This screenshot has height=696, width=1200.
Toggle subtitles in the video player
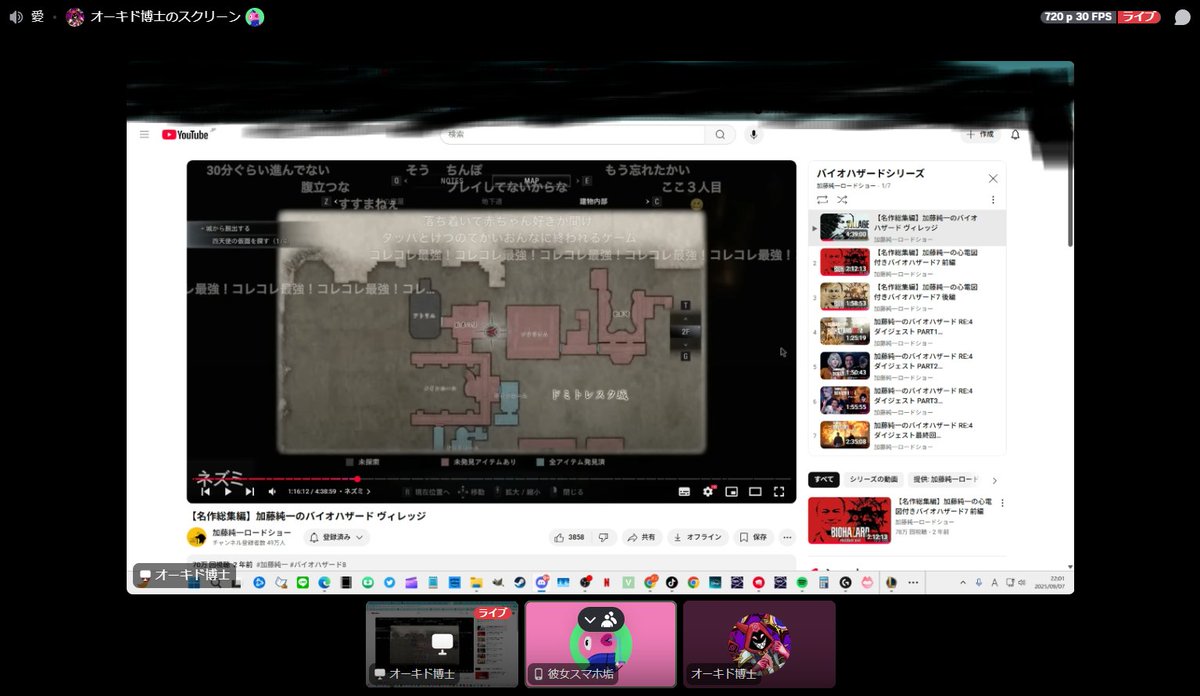[684, 491]
